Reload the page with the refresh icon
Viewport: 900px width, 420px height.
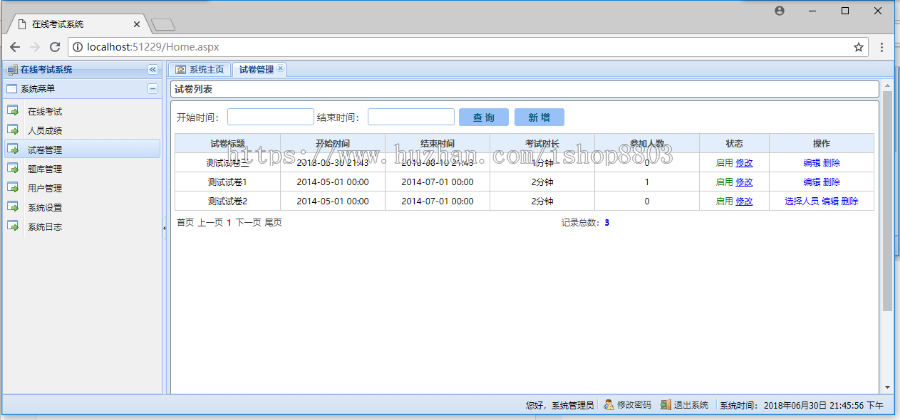tap(55, 47)
